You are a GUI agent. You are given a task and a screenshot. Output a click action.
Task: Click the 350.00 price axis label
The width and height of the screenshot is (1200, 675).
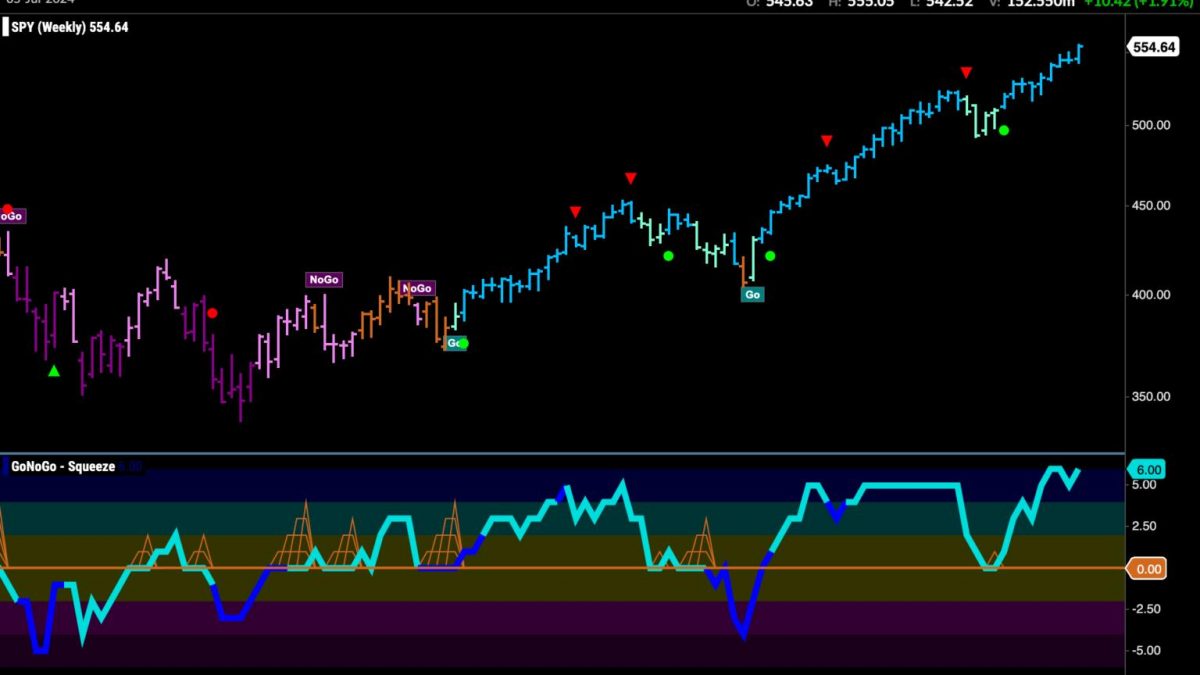(1151, 396)
